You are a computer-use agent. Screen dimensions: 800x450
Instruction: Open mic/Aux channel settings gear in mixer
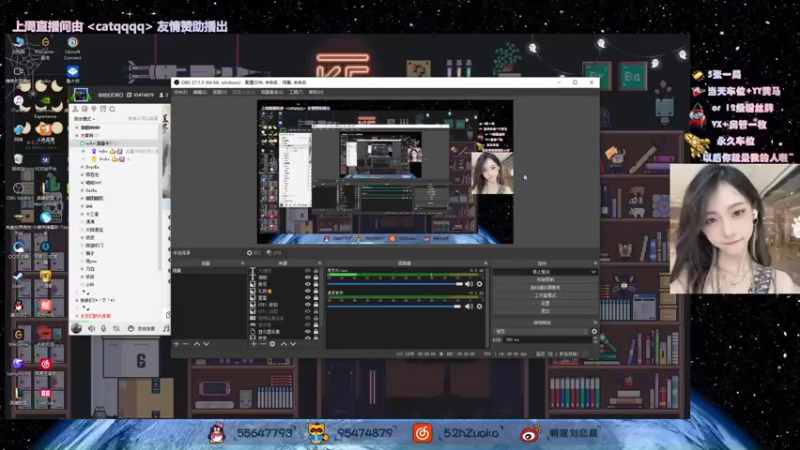pos(479,284)
